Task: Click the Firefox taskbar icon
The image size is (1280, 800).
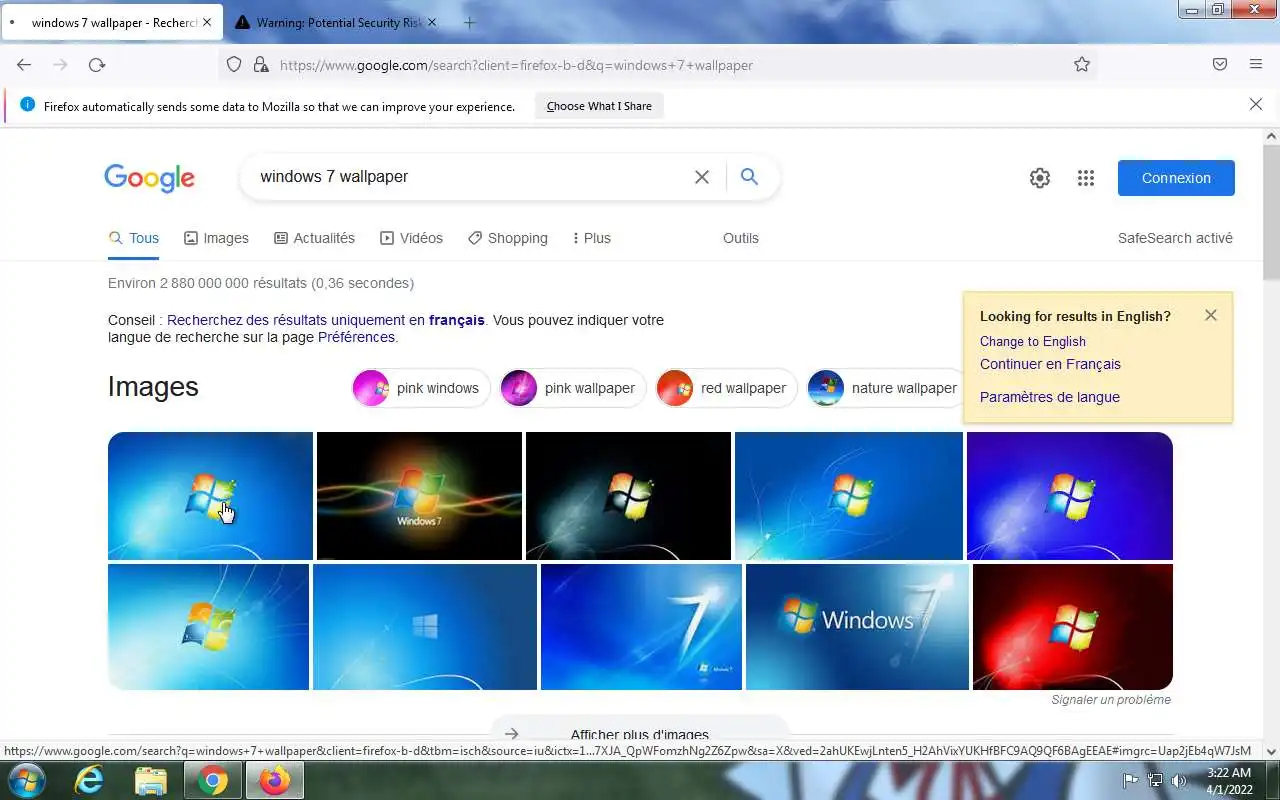Action: point(274,780)
